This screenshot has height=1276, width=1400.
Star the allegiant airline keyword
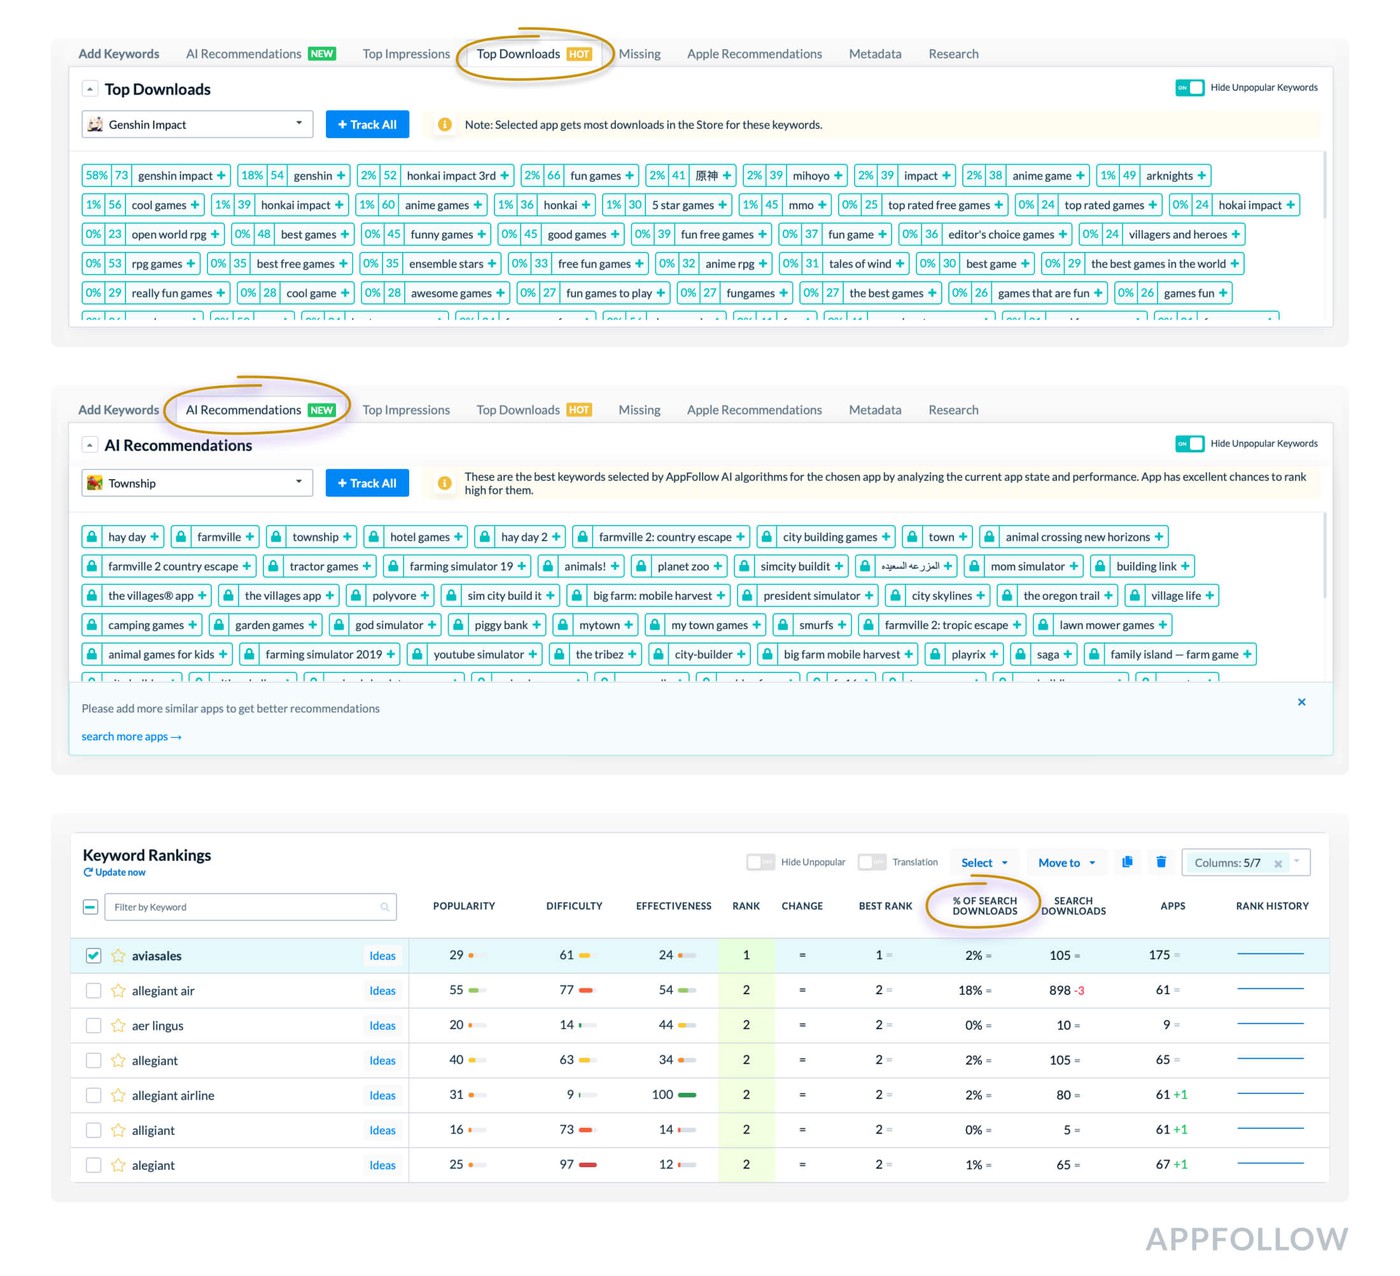click(118, 1096)
